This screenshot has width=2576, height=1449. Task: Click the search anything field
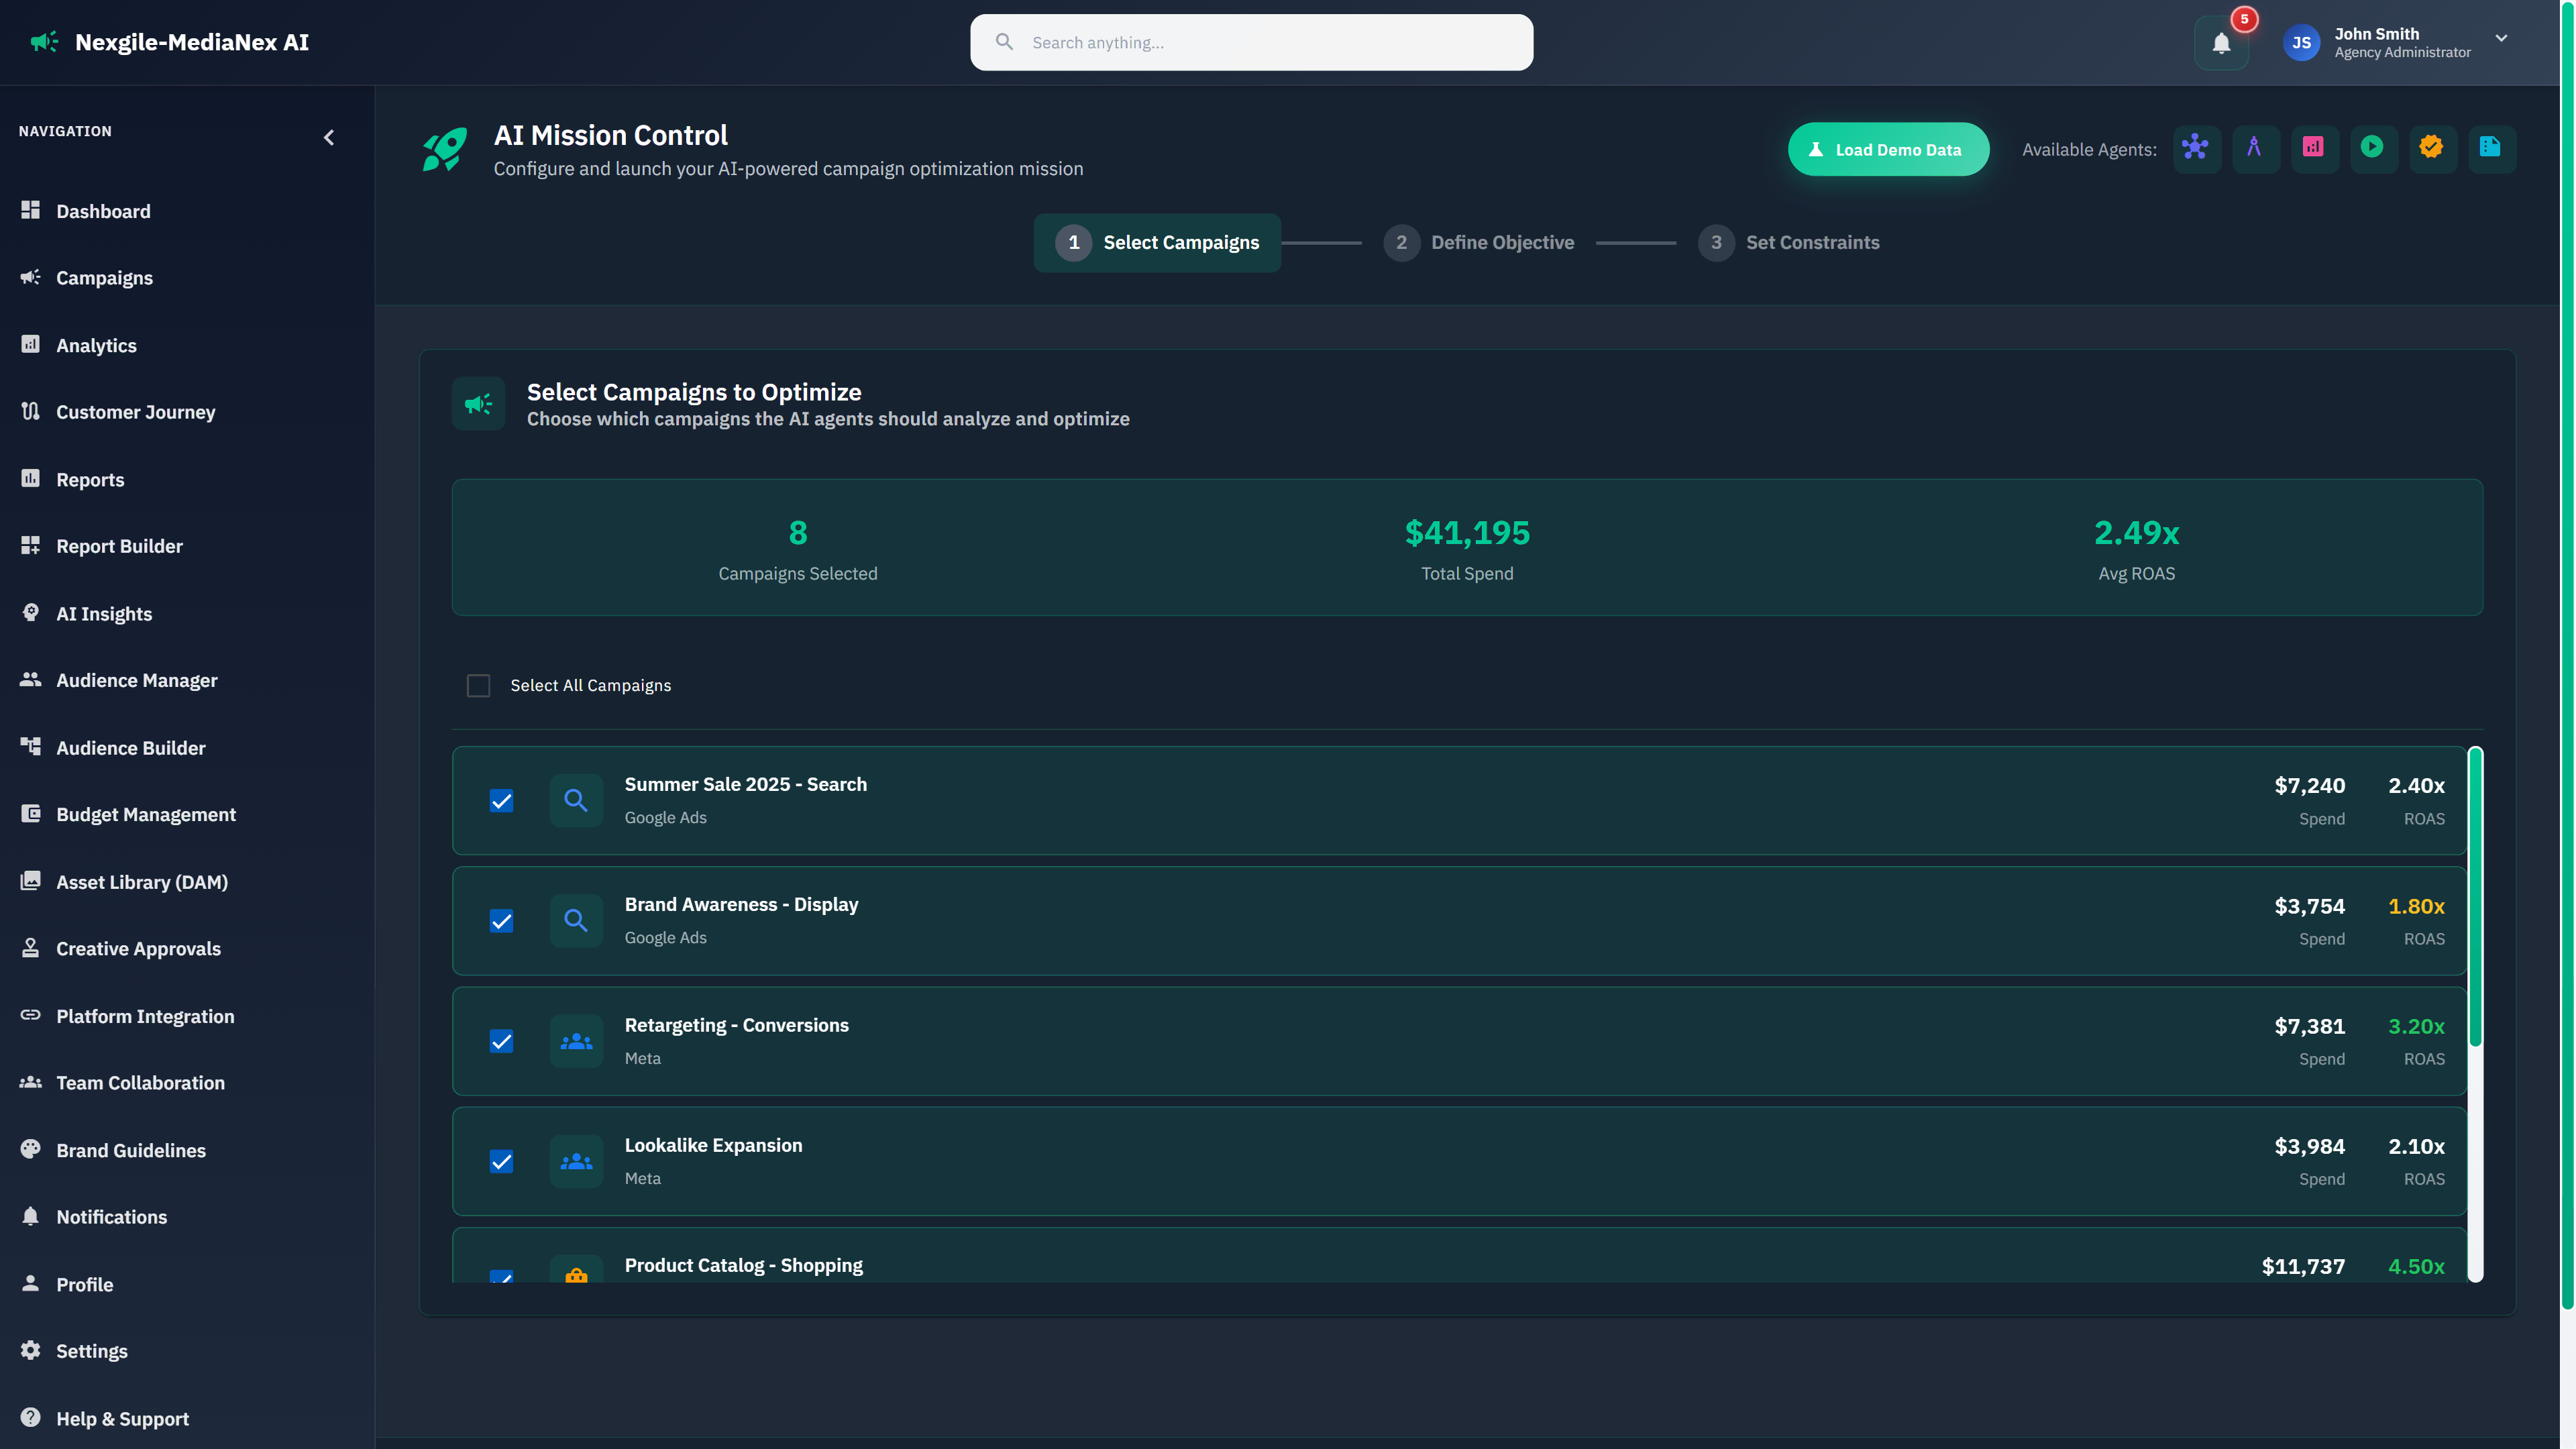pos(1250,42)
